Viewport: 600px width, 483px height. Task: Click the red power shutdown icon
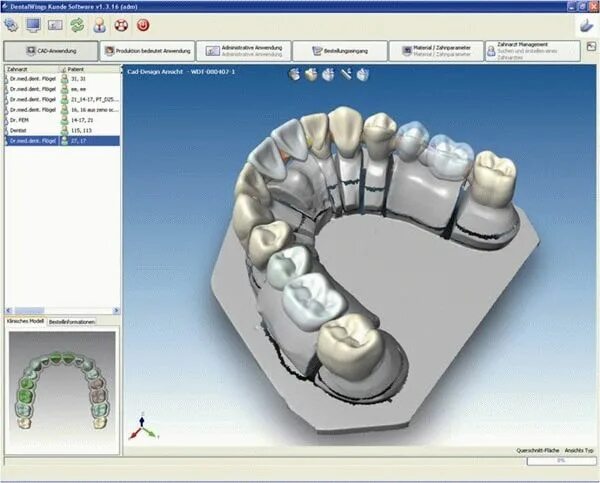[143, 25]
